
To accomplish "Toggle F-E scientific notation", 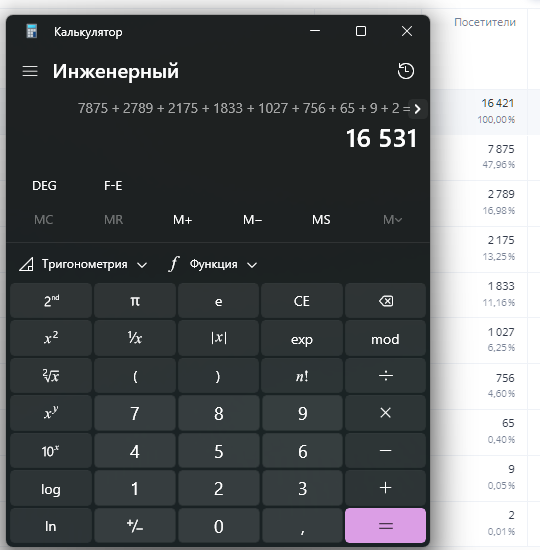I will 113,186.
